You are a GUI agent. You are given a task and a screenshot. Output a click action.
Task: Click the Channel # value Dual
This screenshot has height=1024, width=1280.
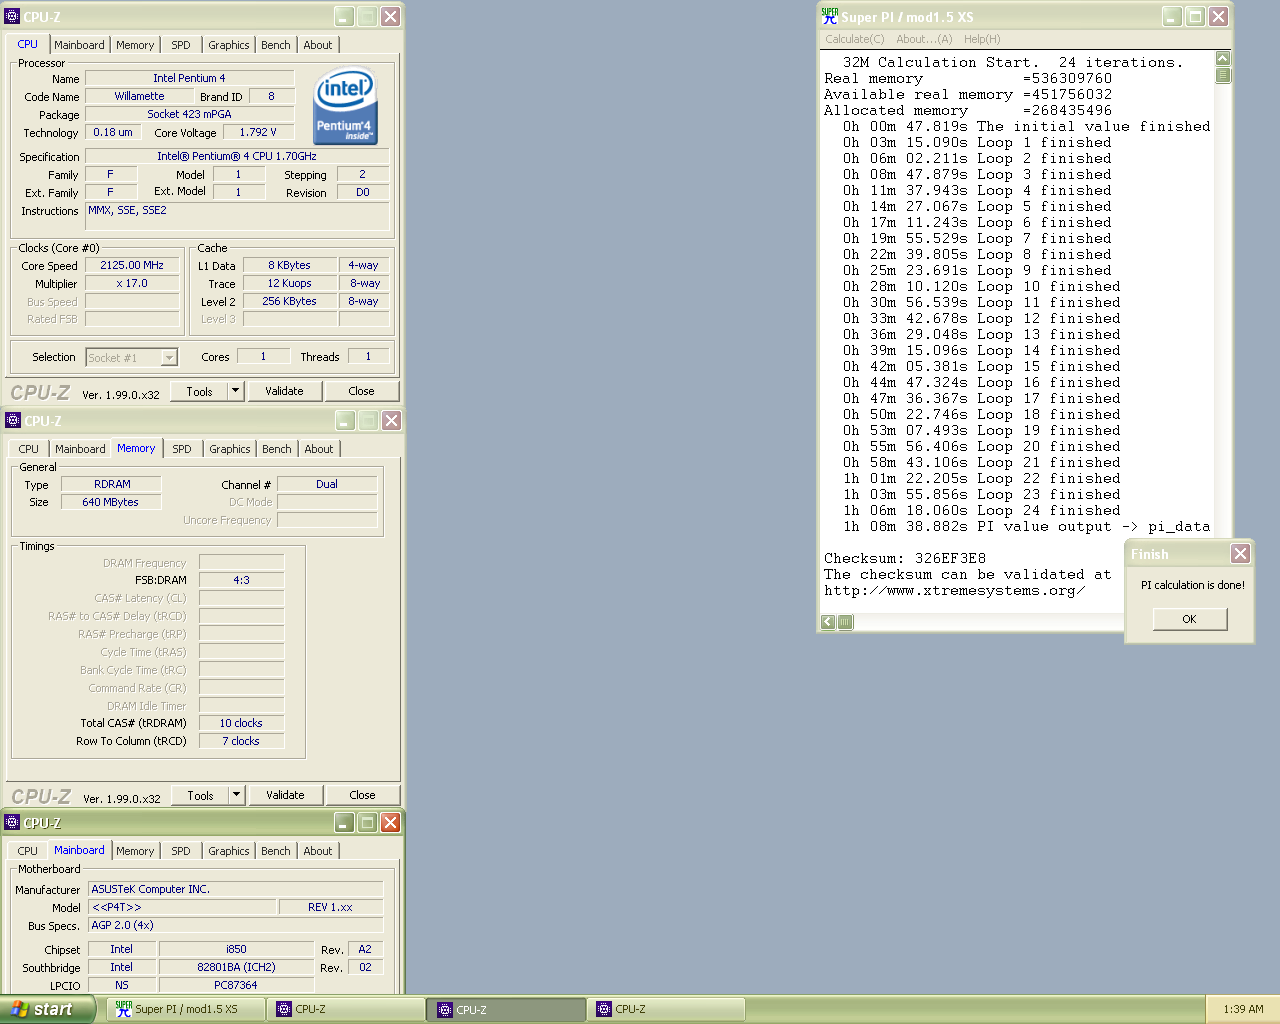[x=327, y=484]
